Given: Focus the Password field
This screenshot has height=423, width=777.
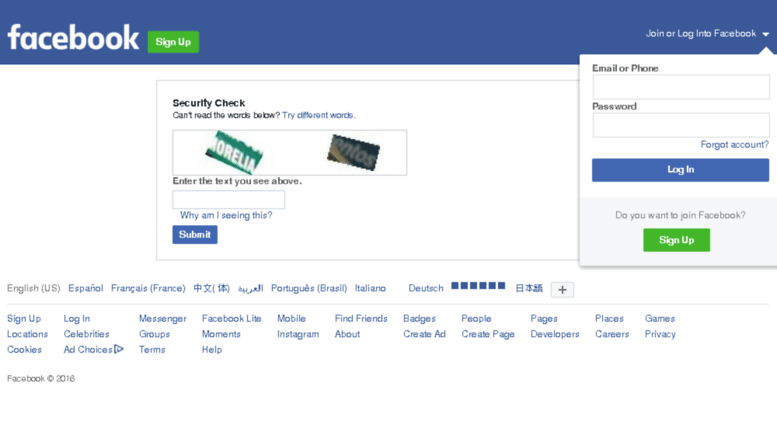Looking at the screenshot, I should pos(681,125).
